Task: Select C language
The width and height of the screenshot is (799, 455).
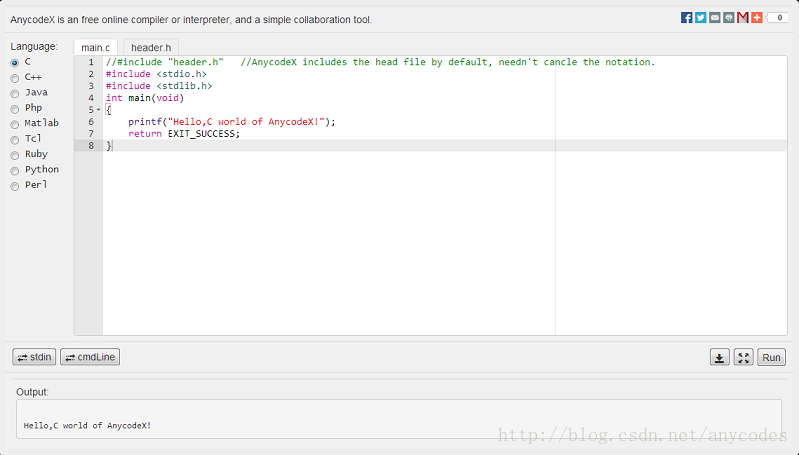Action: (x=15, y=62)
